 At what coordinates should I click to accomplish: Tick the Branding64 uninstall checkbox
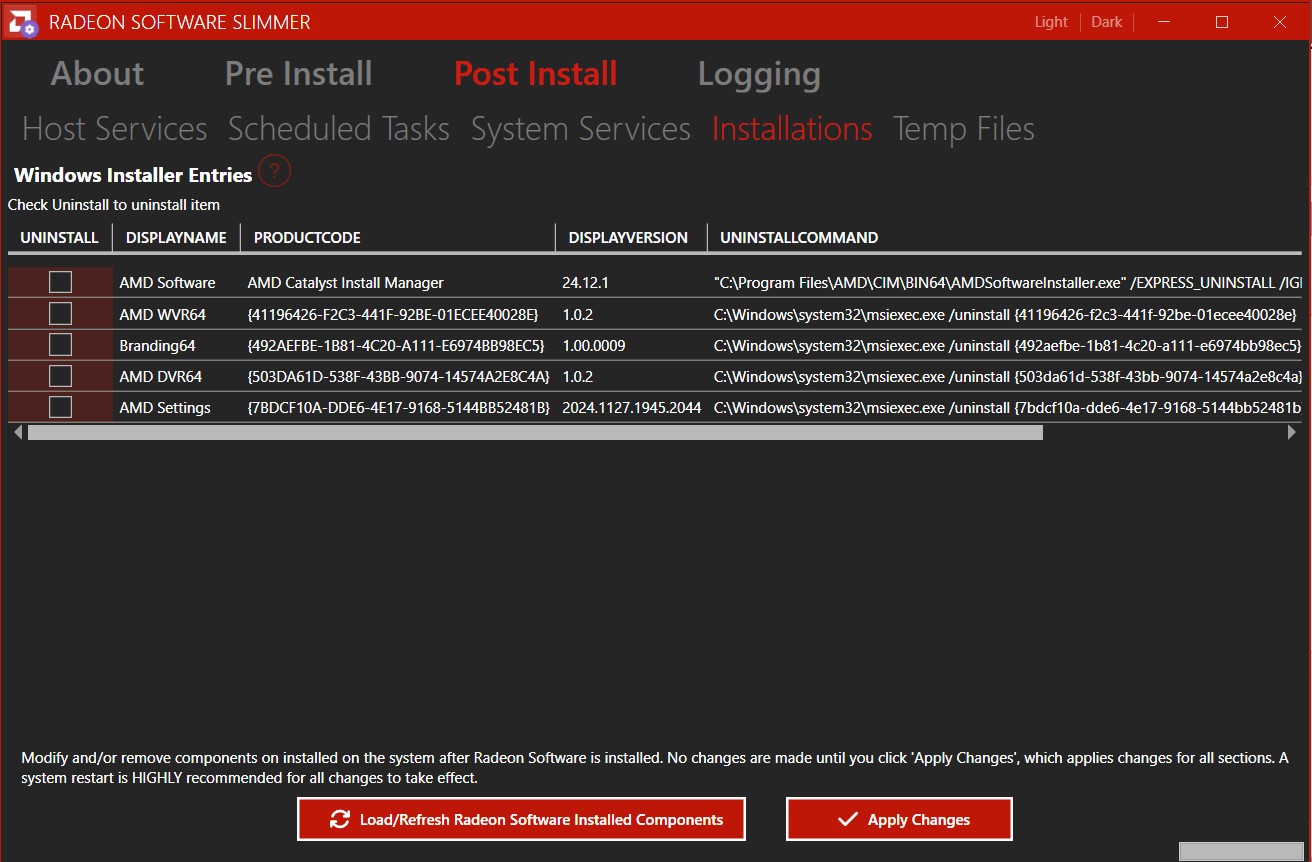(x=60, y=345)
